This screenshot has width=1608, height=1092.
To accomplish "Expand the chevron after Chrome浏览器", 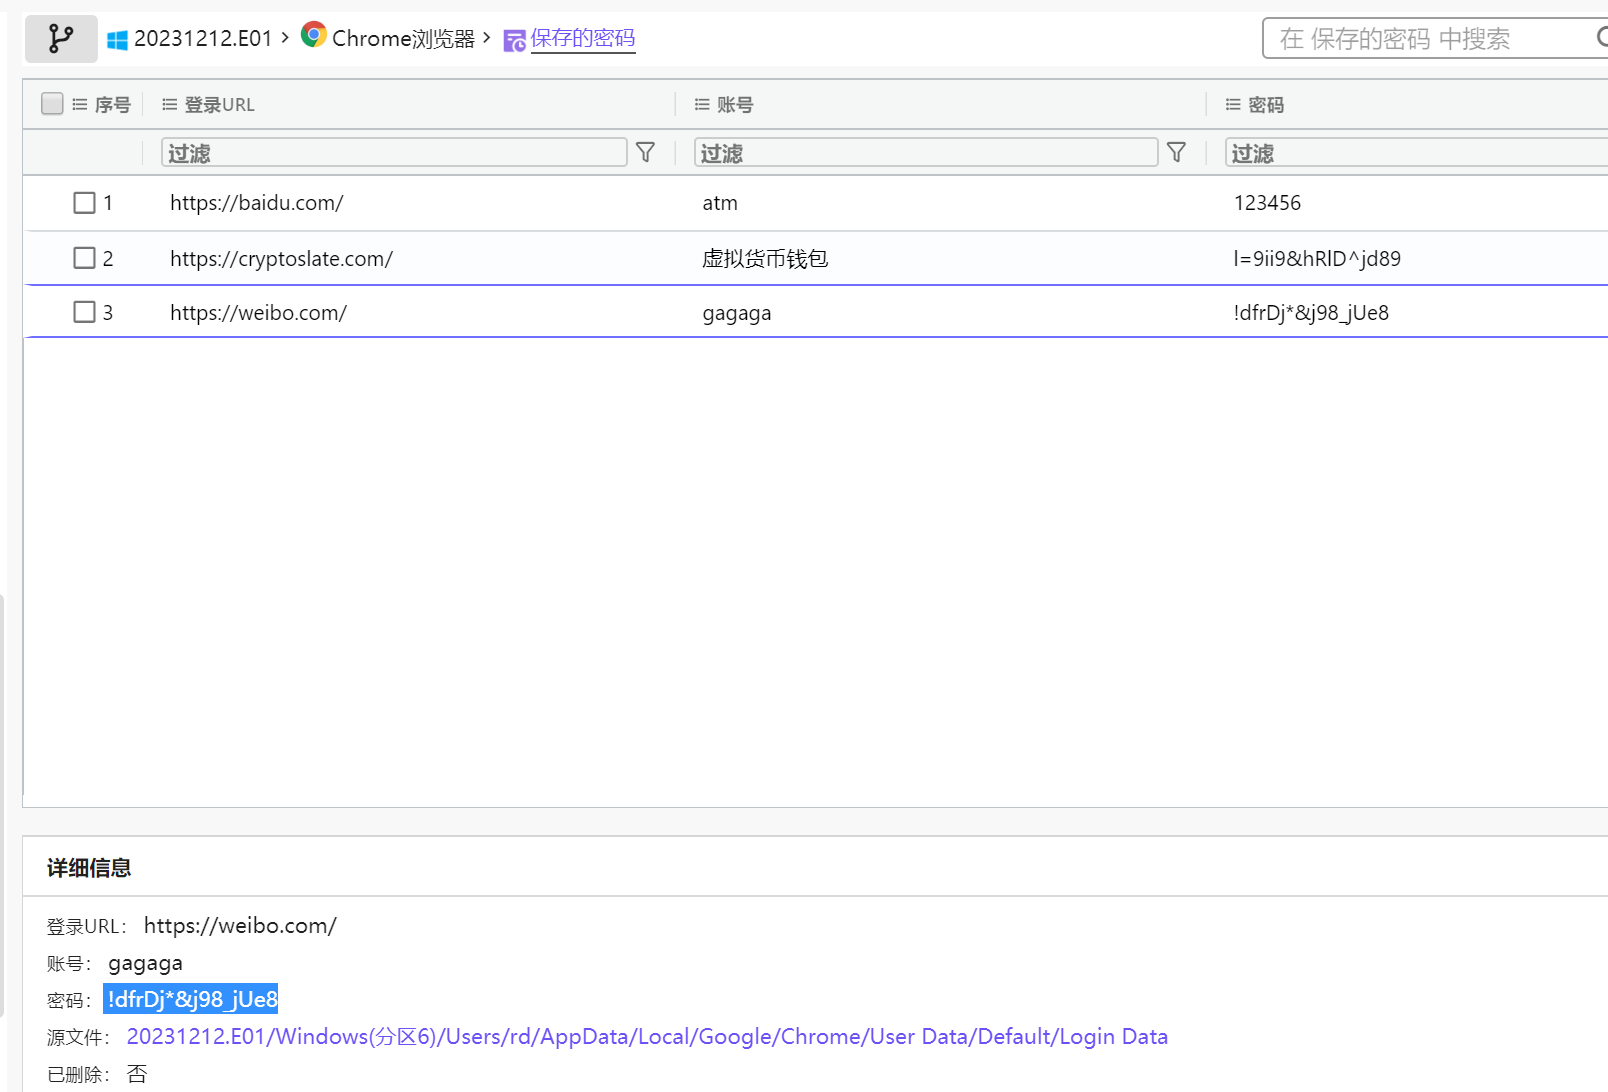I will (486, 37).
